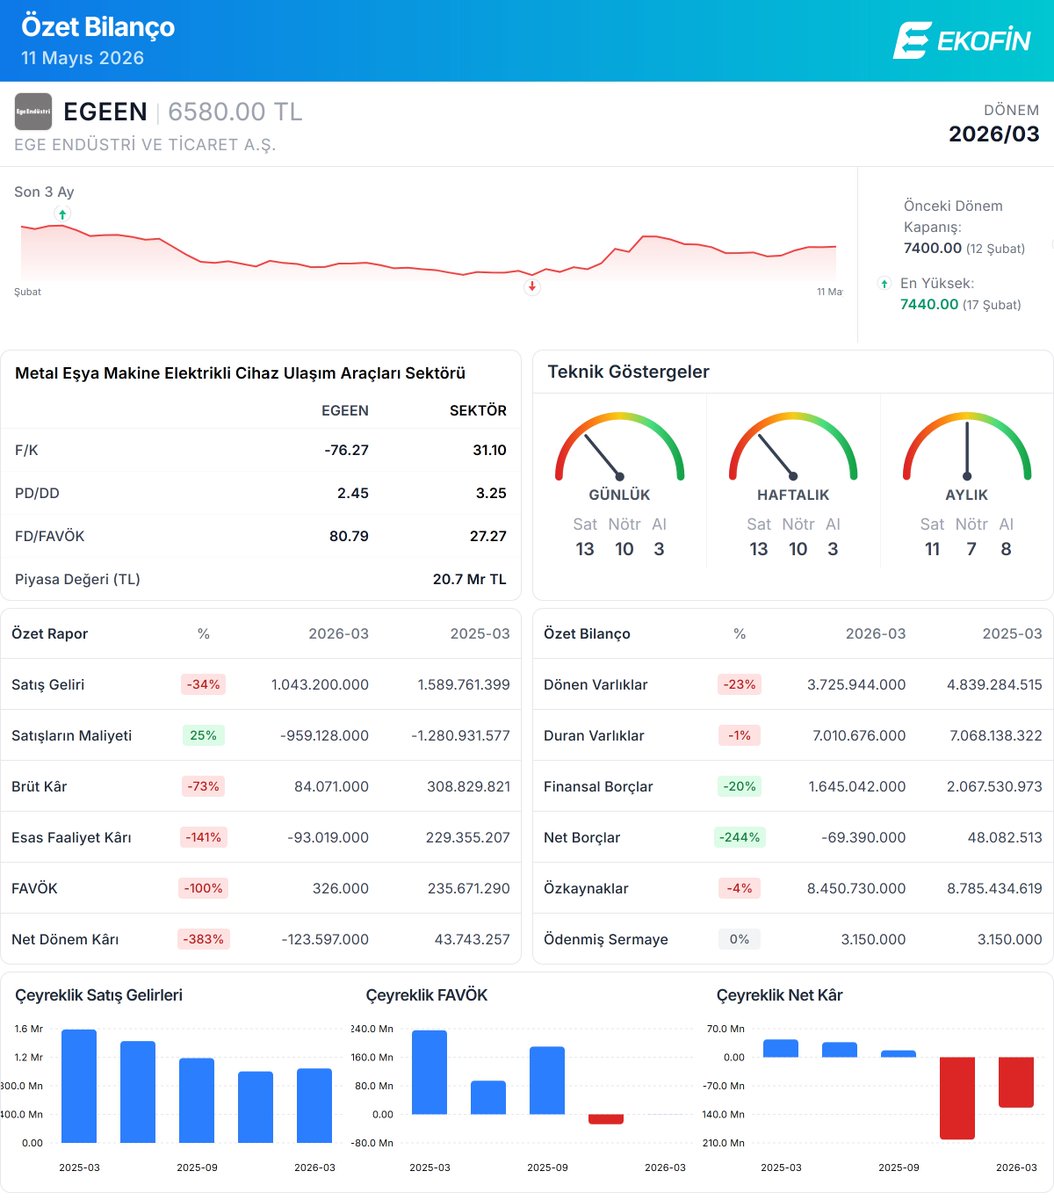Image resolution: width=1054 pixels, height=1200 pixels.
Task: Click the green up-arrow high marker on chart
Action: (x=63, y=214)
